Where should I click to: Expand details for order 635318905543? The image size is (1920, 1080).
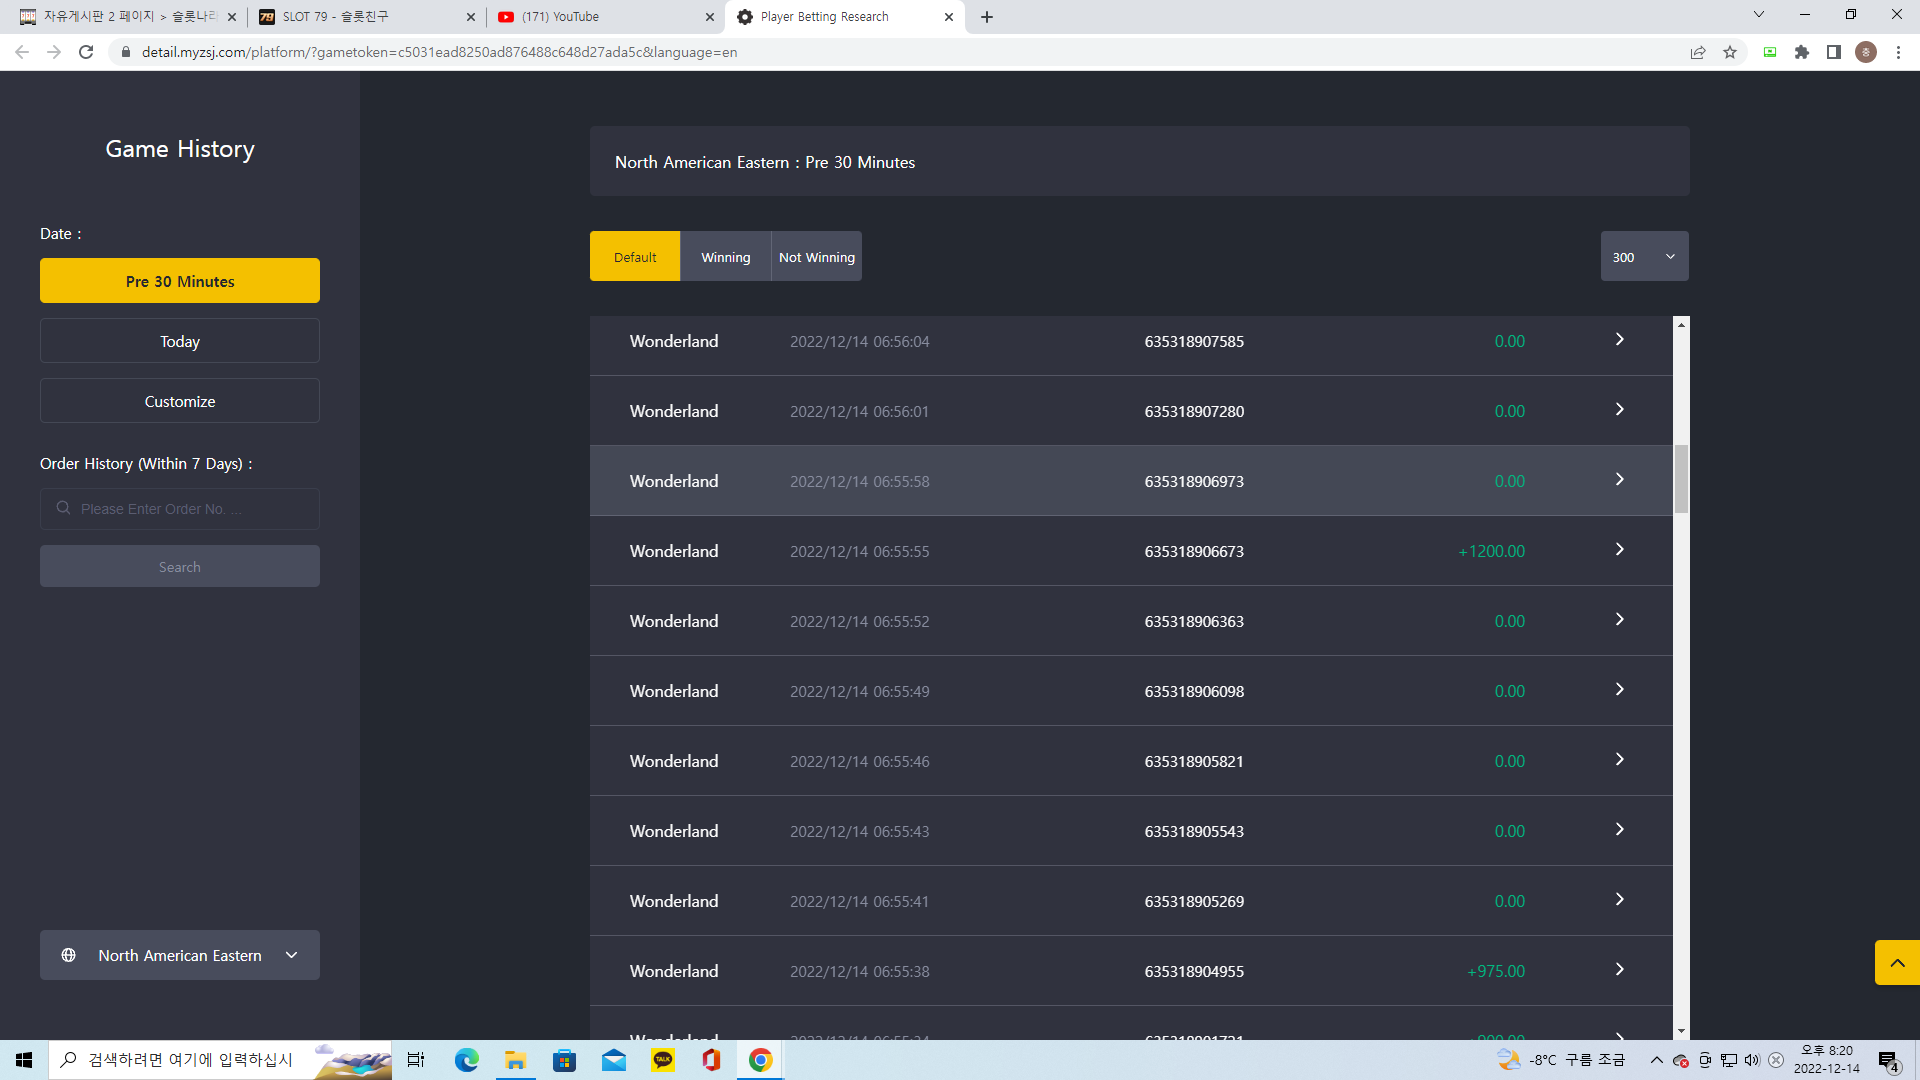click(1620, 830)
